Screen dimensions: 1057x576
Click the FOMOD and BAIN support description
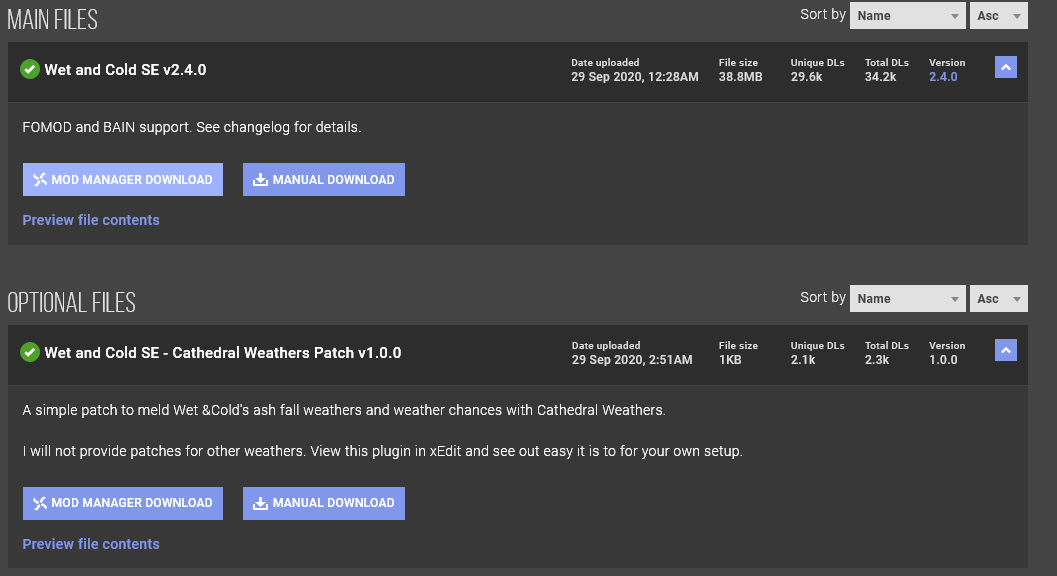click(192, 127)
